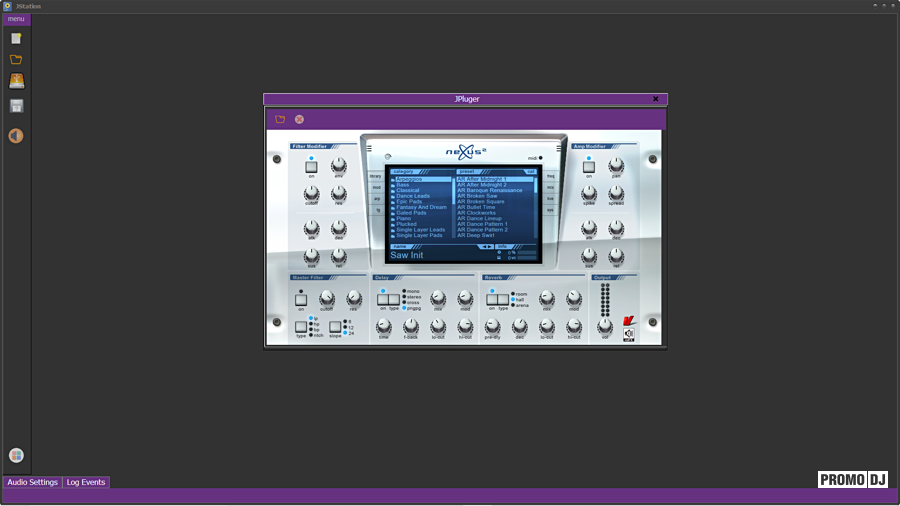This screenshot has width=900, height=506.
Task: Click the red V logo in Output section
Action: coord(629,321)
